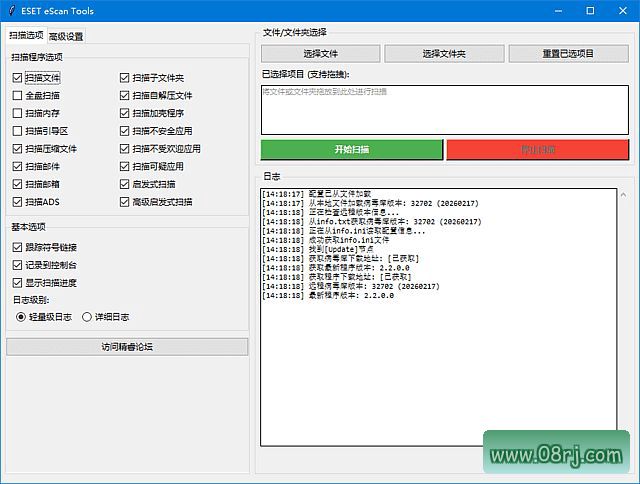Select the 扫描选项 tab
The height and width of the screenshot is (484, 640).
pos(26,36)
